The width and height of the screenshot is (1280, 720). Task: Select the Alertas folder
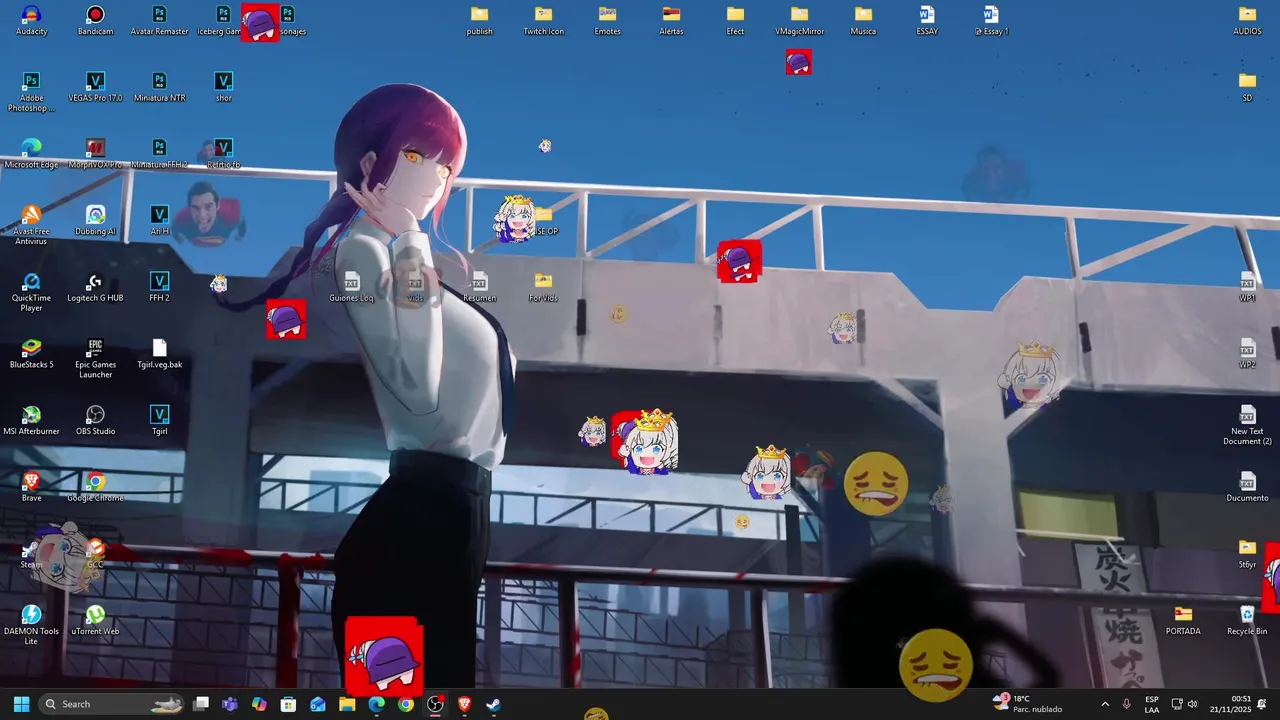(x=671, y=21)
